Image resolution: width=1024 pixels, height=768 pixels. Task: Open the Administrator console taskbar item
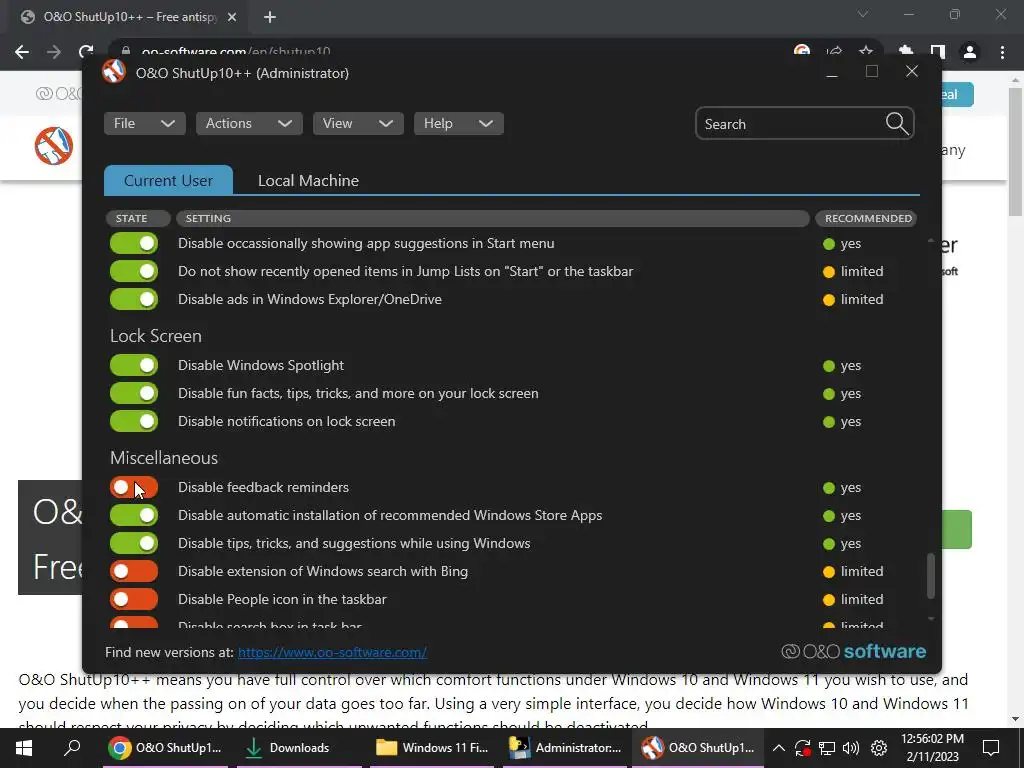point(566,748)
